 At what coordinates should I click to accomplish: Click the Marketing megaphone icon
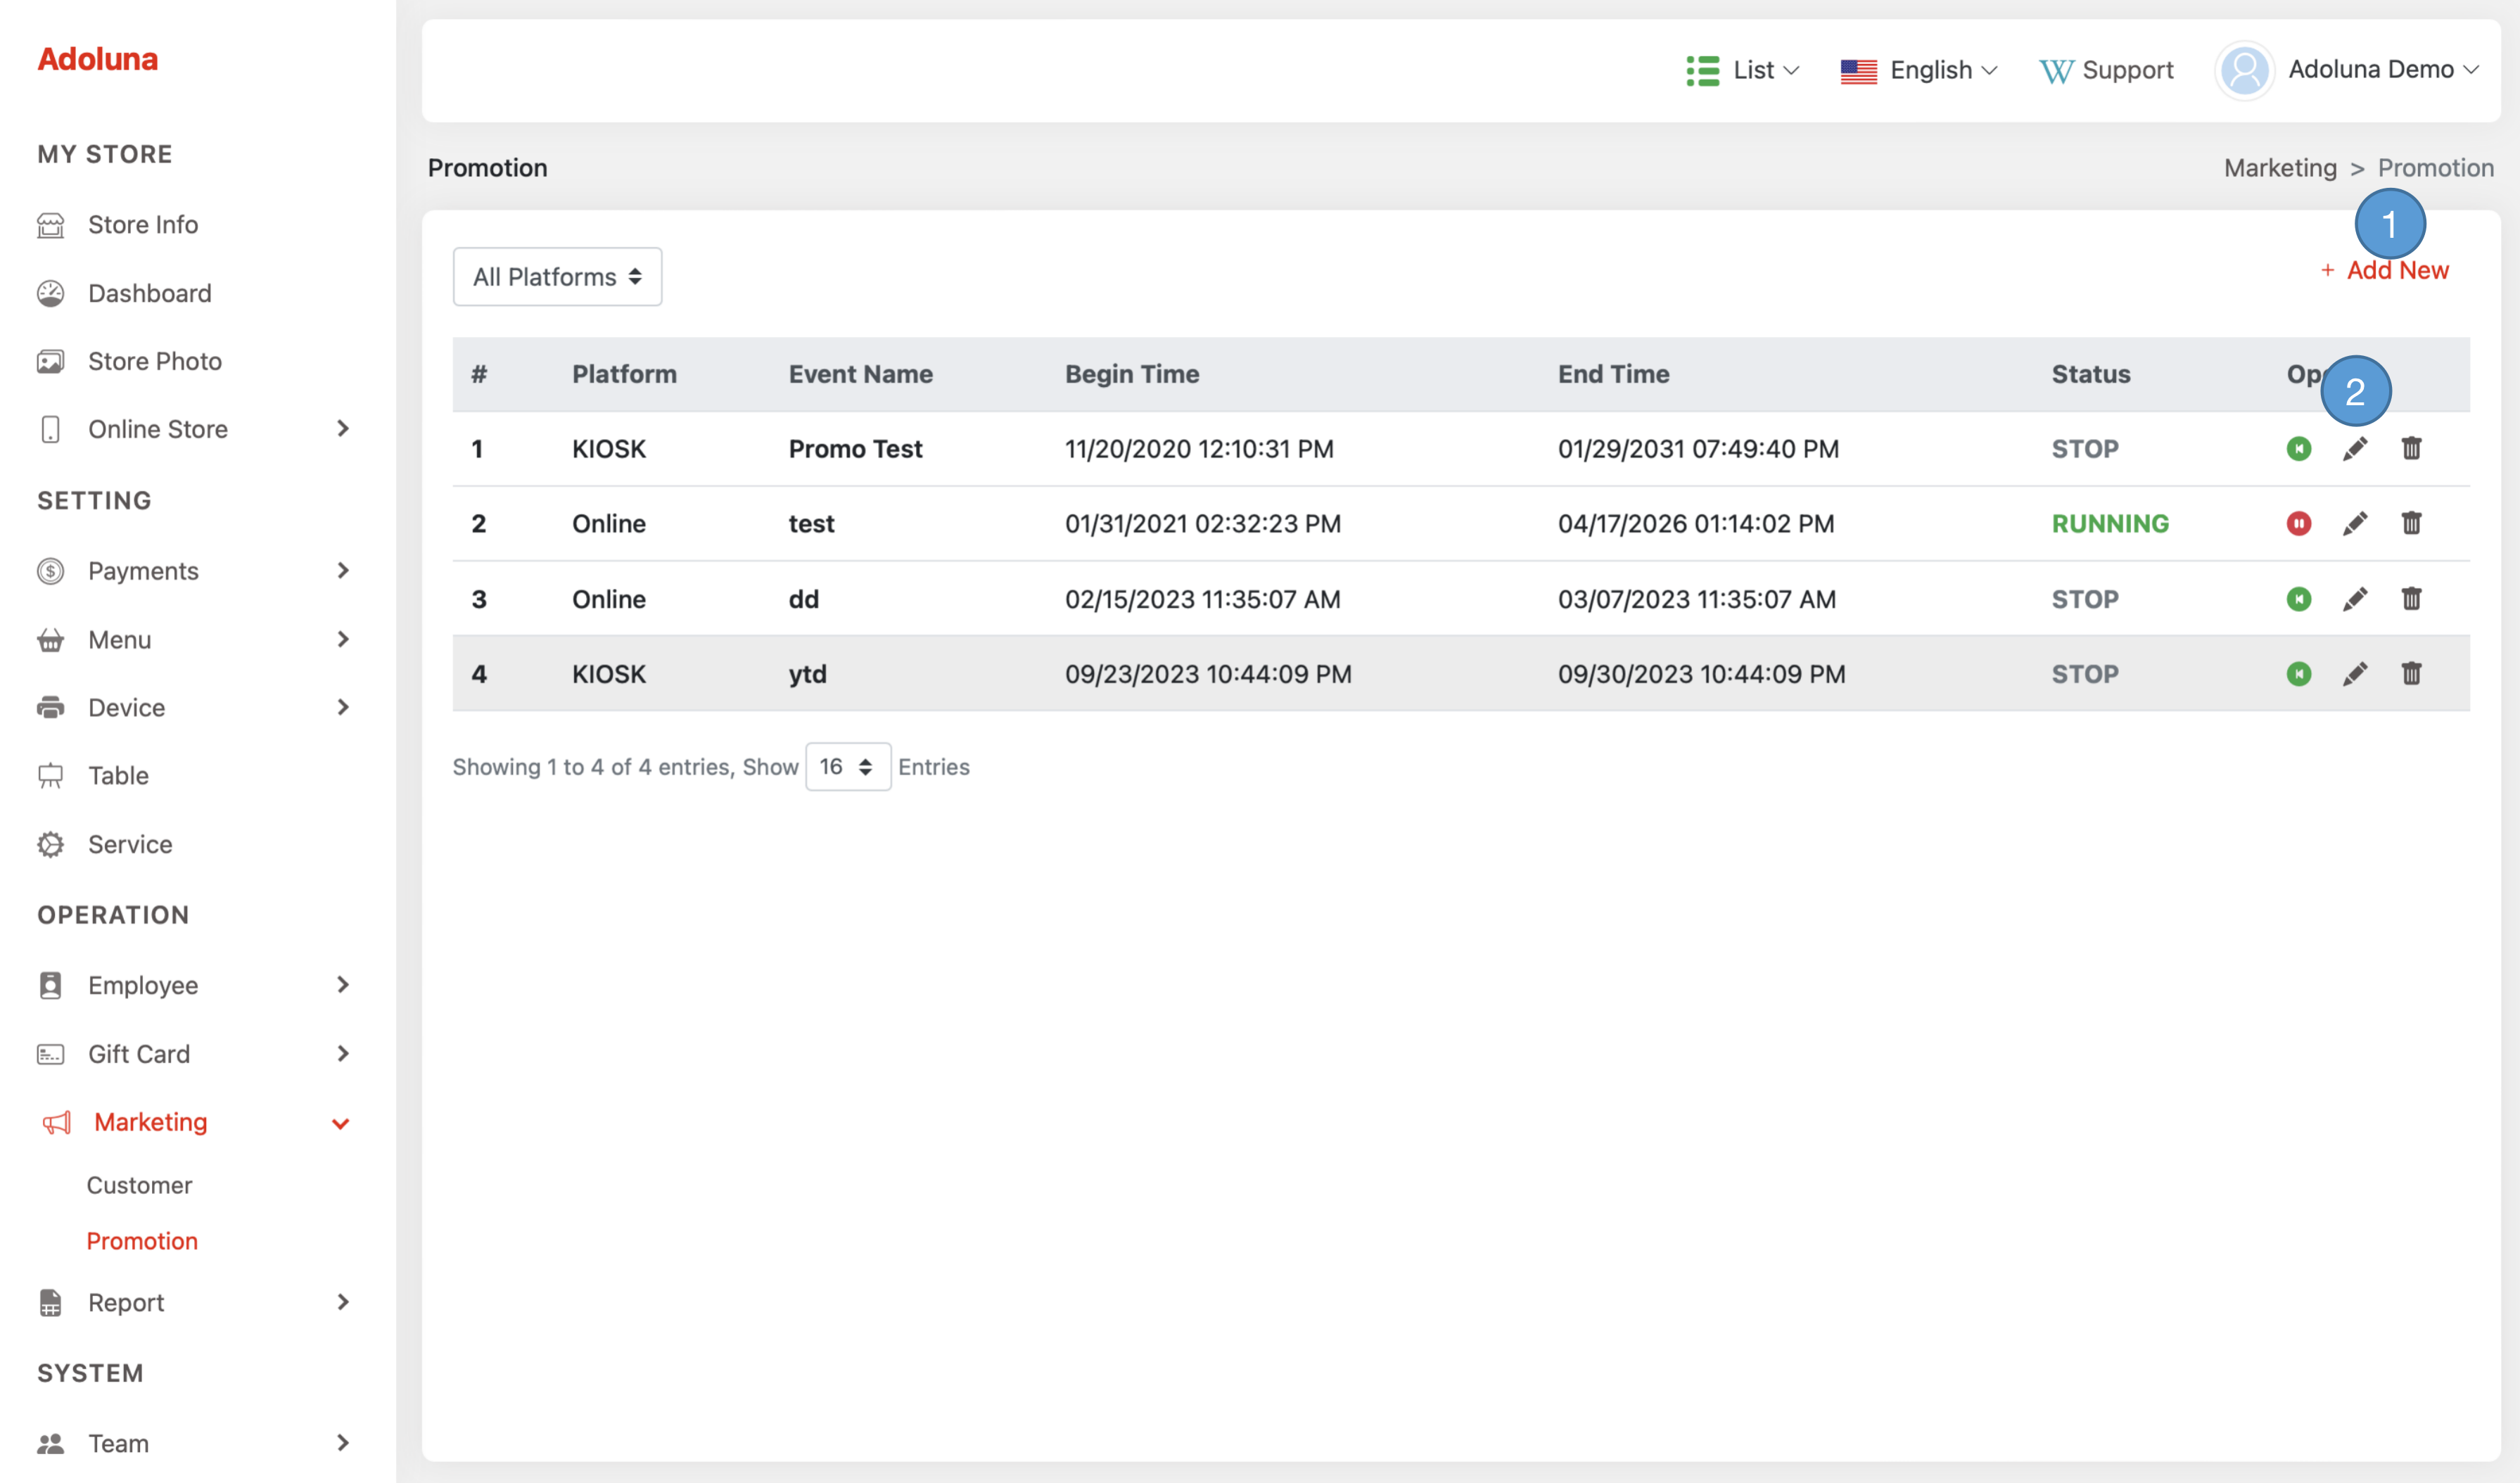[57, 1122]
